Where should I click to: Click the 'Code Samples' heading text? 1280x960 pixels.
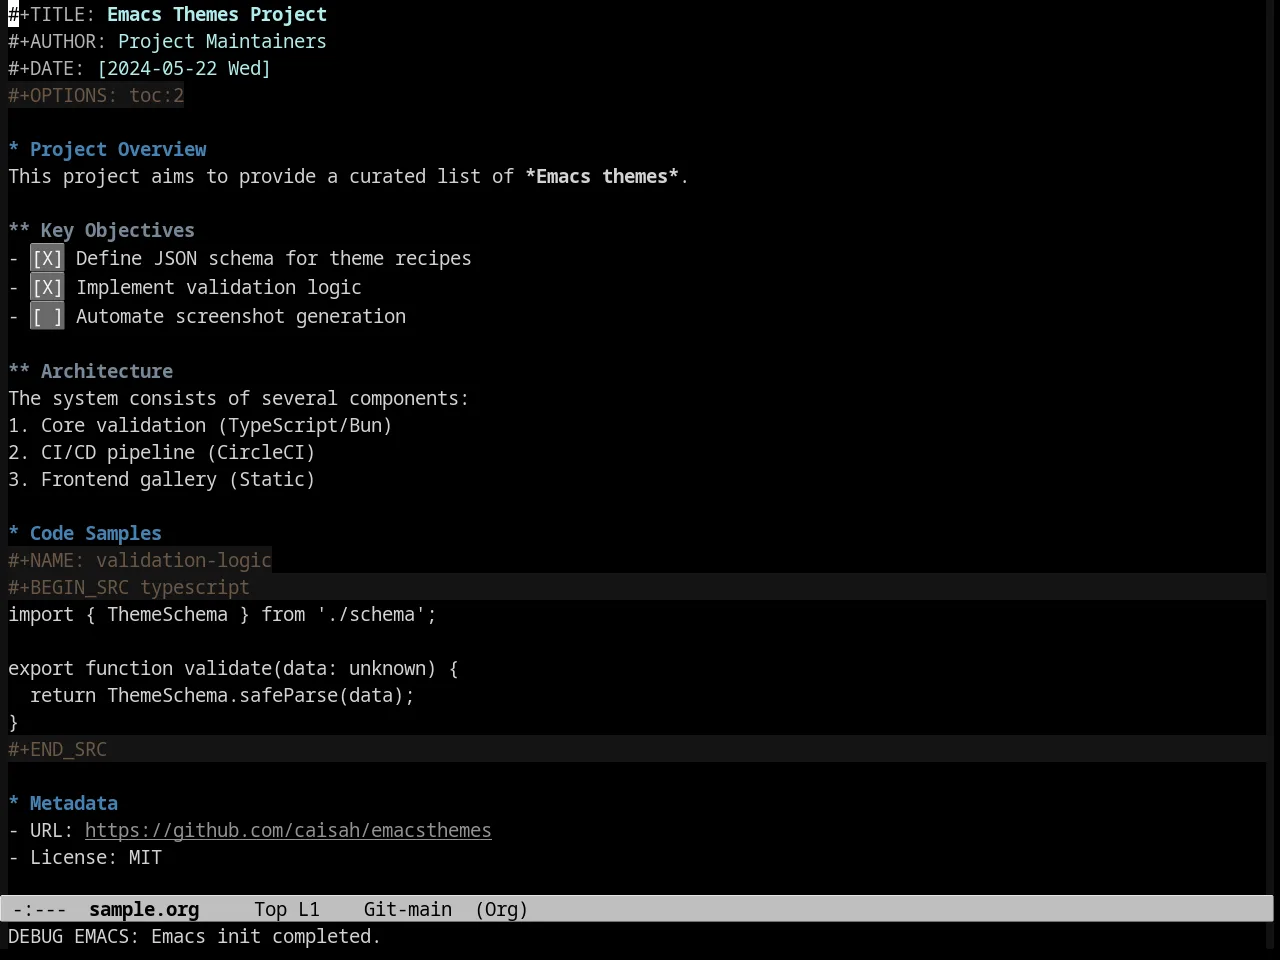96,534
